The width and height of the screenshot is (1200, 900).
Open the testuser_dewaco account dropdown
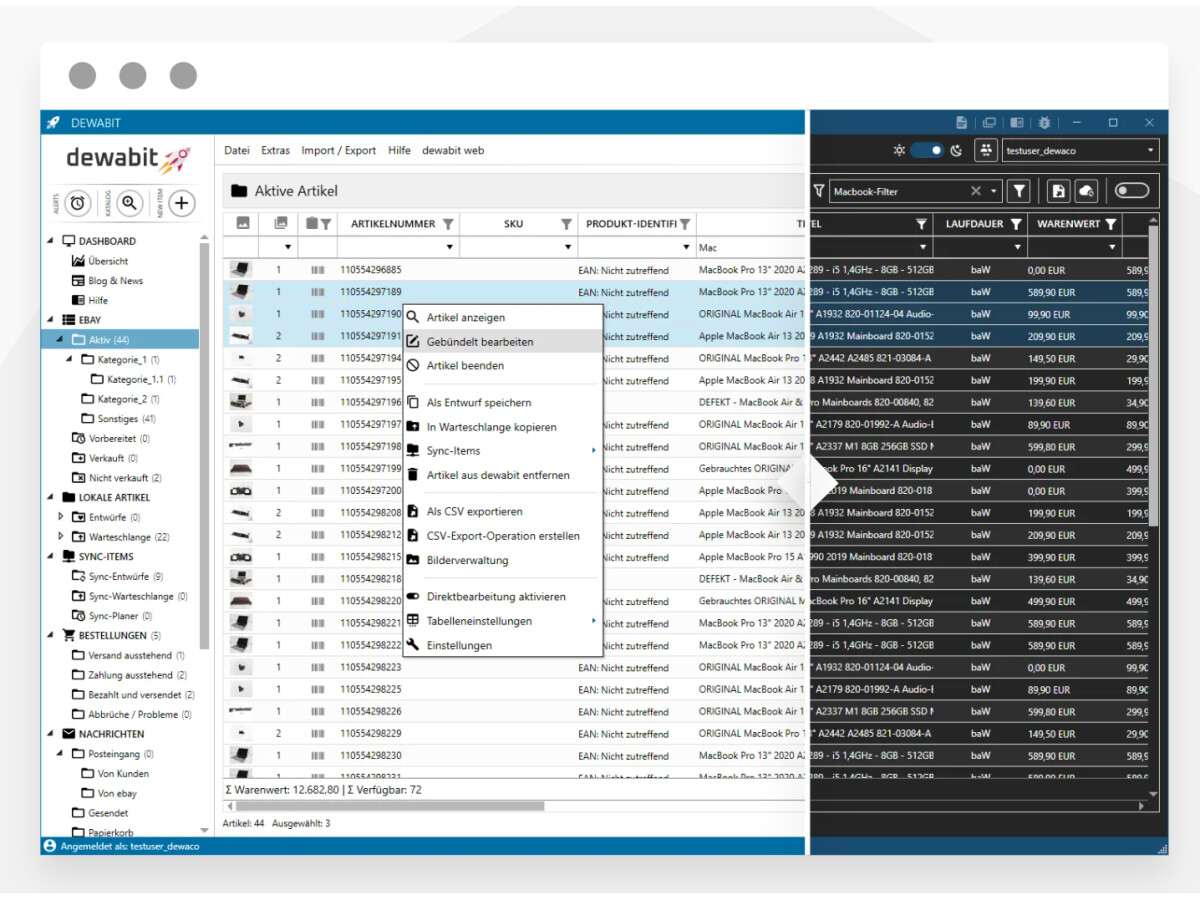(x=1081, y=151)
